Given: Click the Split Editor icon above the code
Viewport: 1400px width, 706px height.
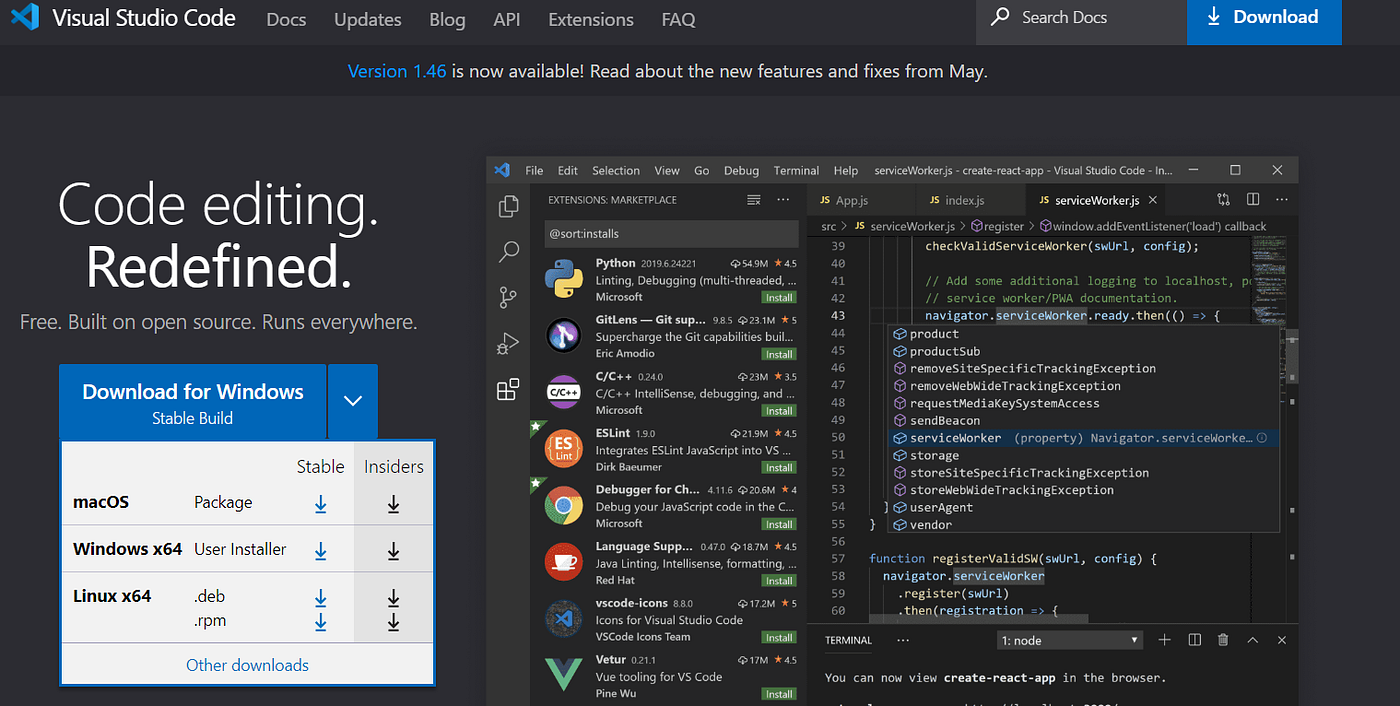Looking at the screenshot, I should coord(1253,199).
